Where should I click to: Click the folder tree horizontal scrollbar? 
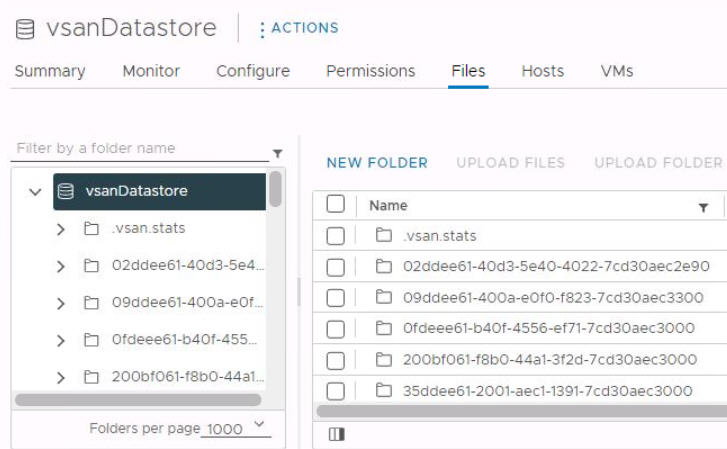click(138, 400)
